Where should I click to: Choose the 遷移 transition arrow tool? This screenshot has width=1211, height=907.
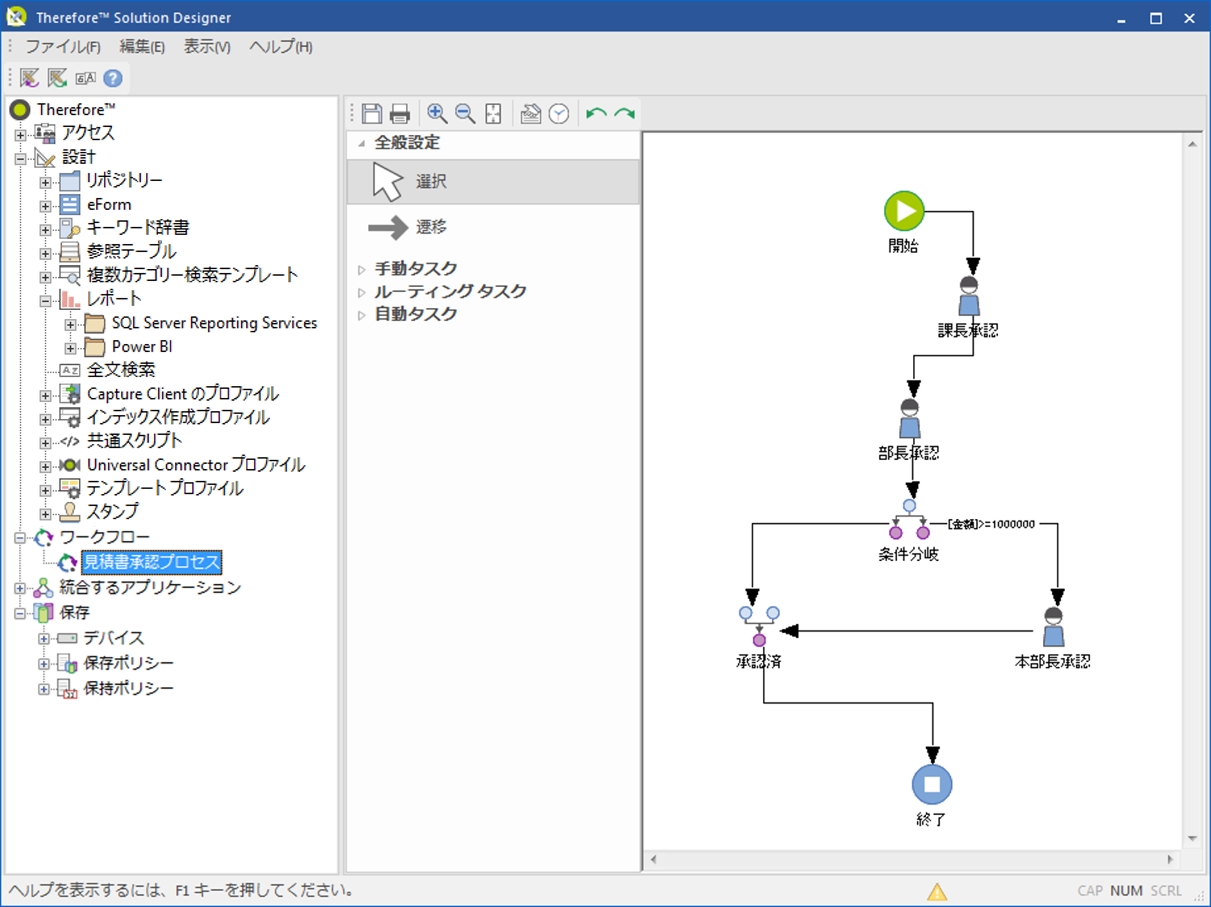pos(493,228)
